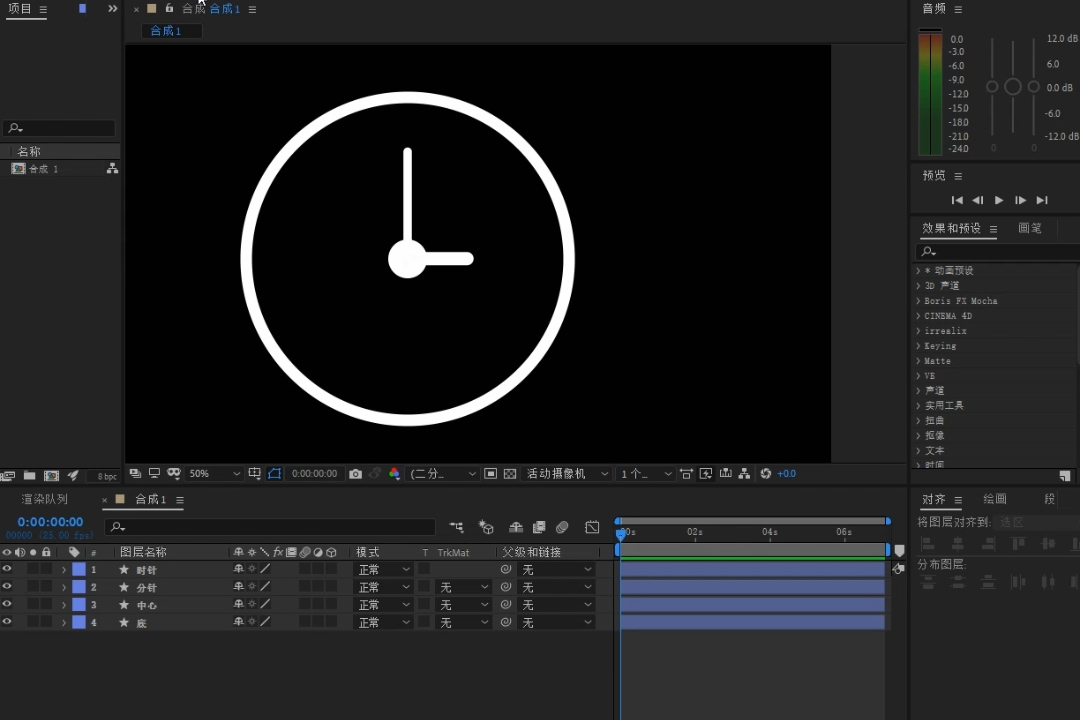The image size is (1080, 720).
Task: Toggle the hide shy layers icon in timeline
Action: (x=516, y=527)
